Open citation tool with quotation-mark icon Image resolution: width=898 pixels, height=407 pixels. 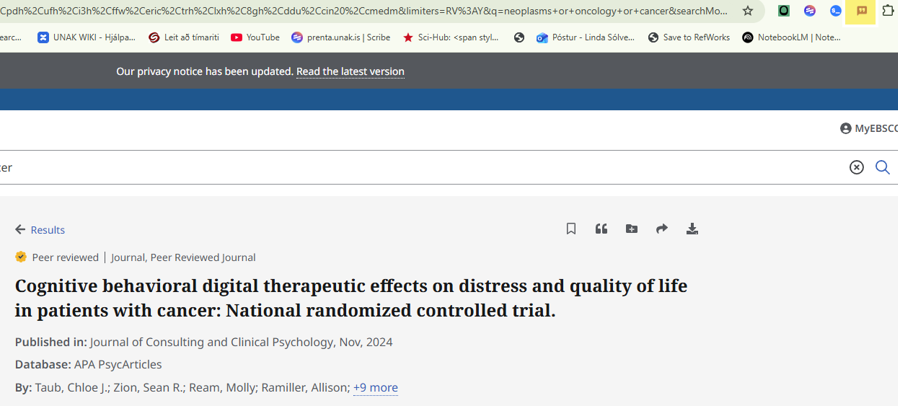601,229
